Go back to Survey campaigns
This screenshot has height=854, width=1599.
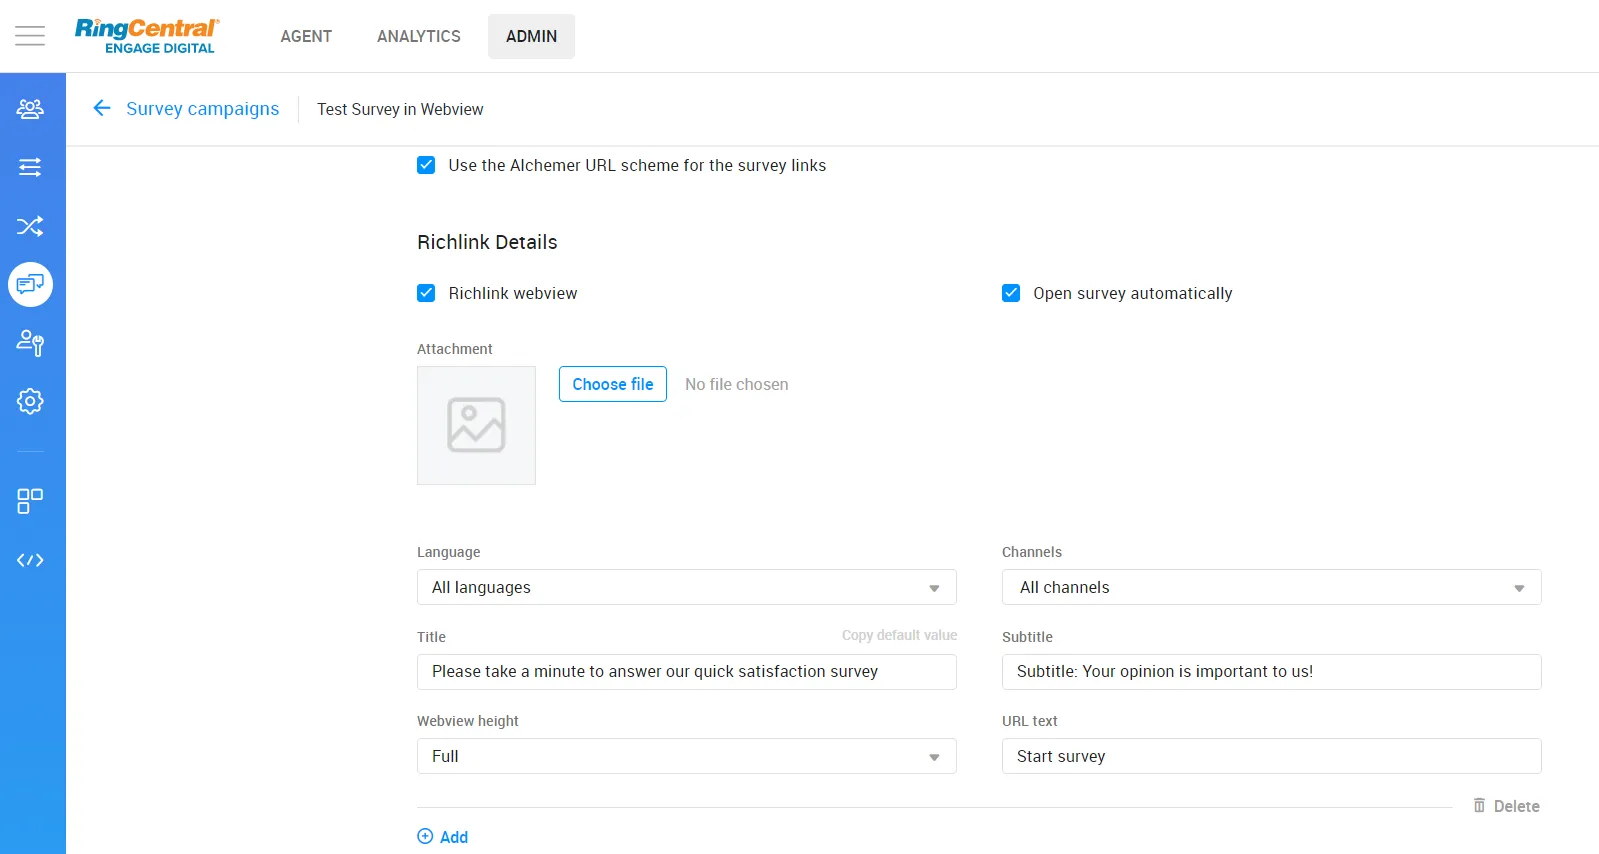point(201,109)
